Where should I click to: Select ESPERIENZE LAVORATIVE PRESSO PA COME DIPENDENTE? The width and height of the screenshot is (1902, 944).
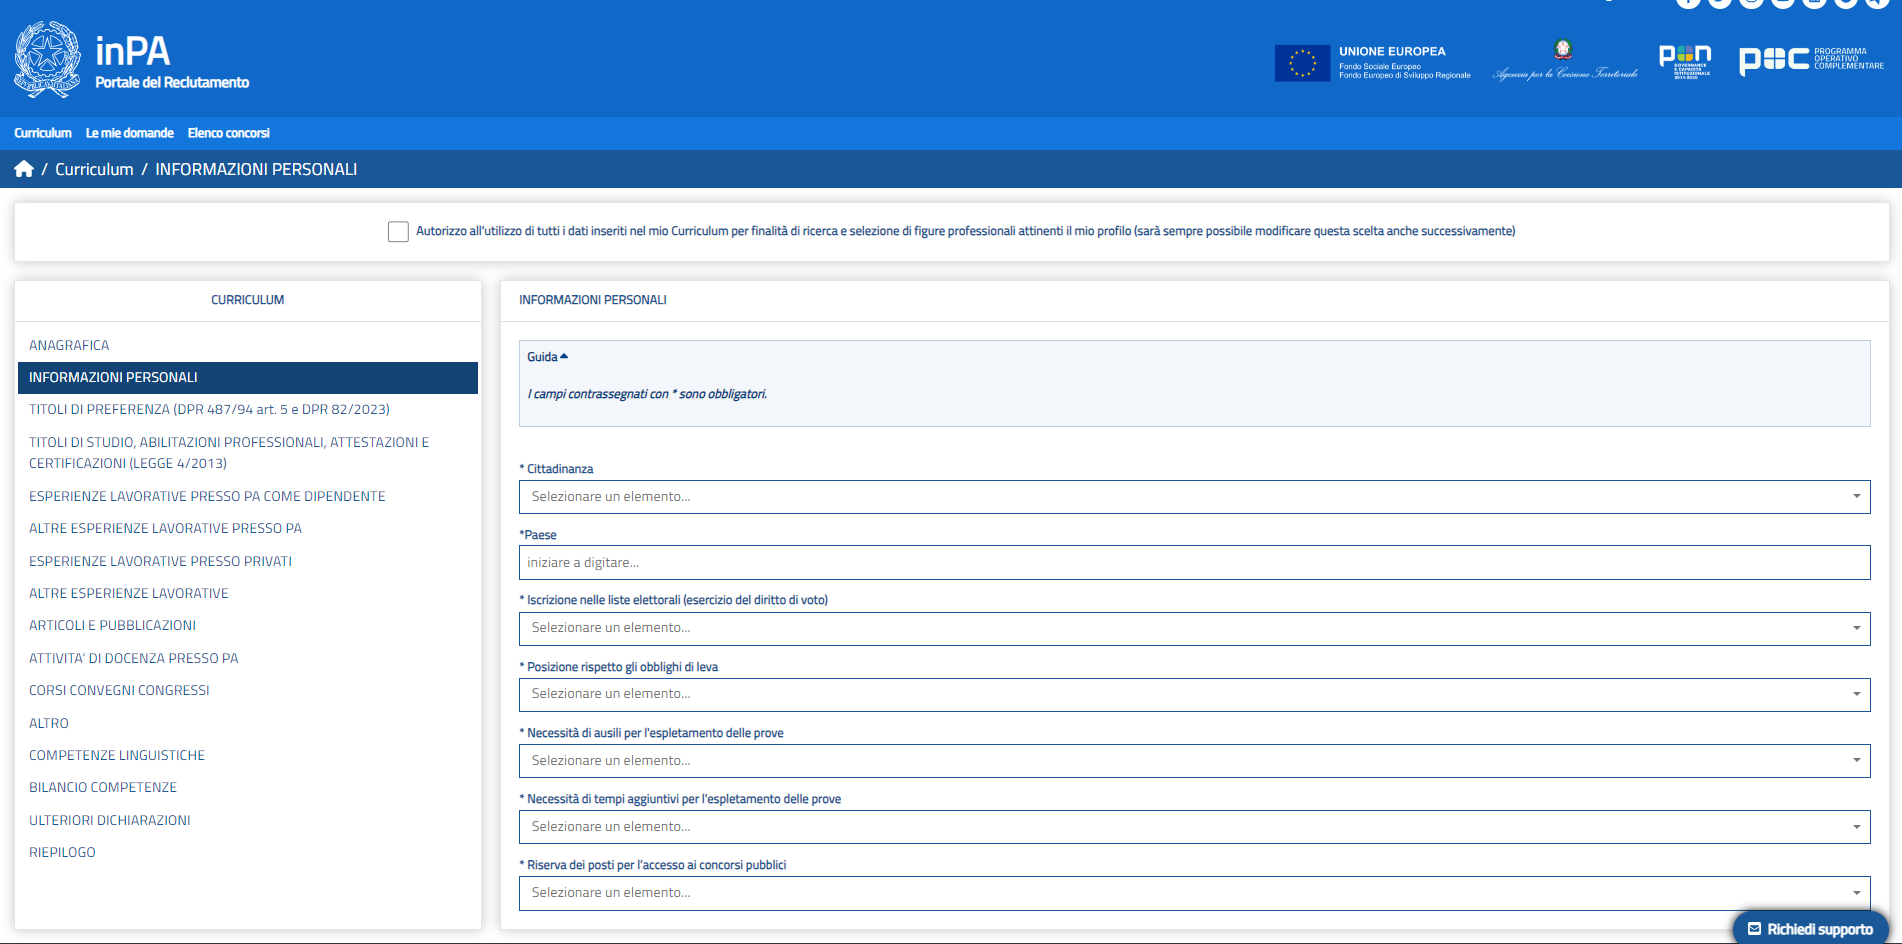click(x=248, y=496)
